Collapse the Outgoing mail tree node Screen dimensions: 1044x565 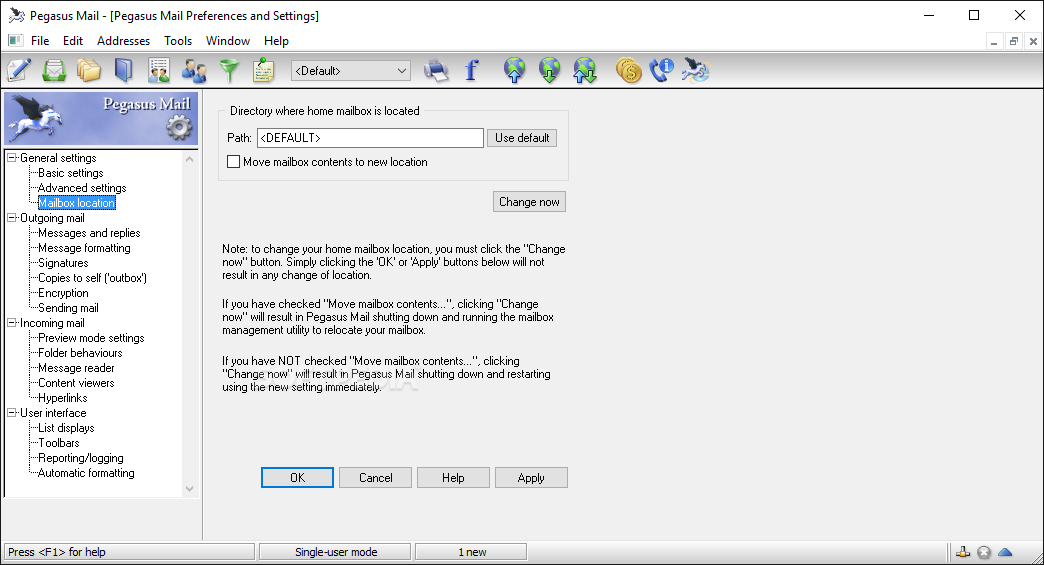click(11, 218)
